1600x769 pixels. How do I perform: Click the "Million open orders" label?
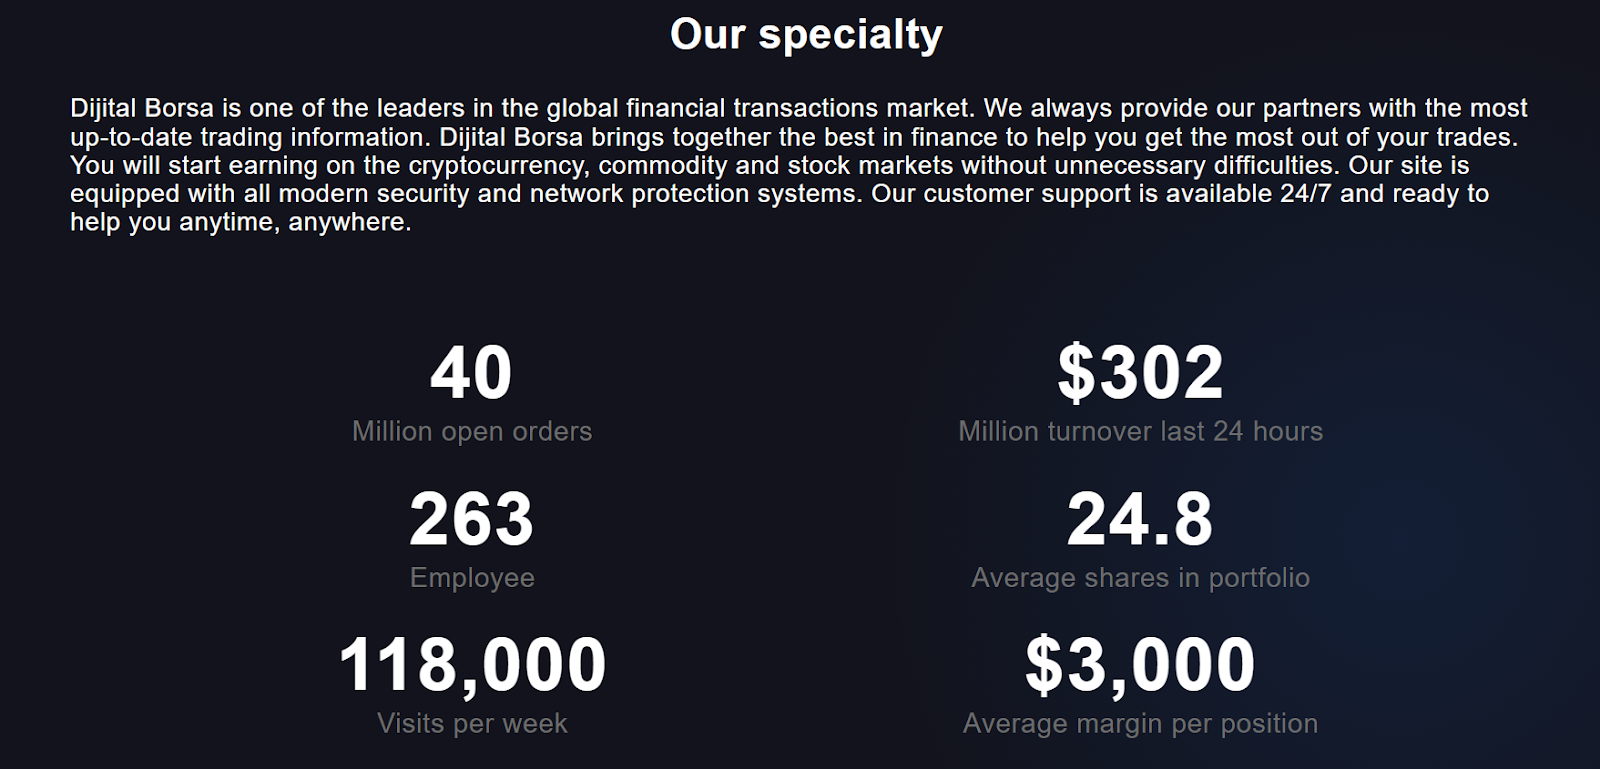click(472, 431)
